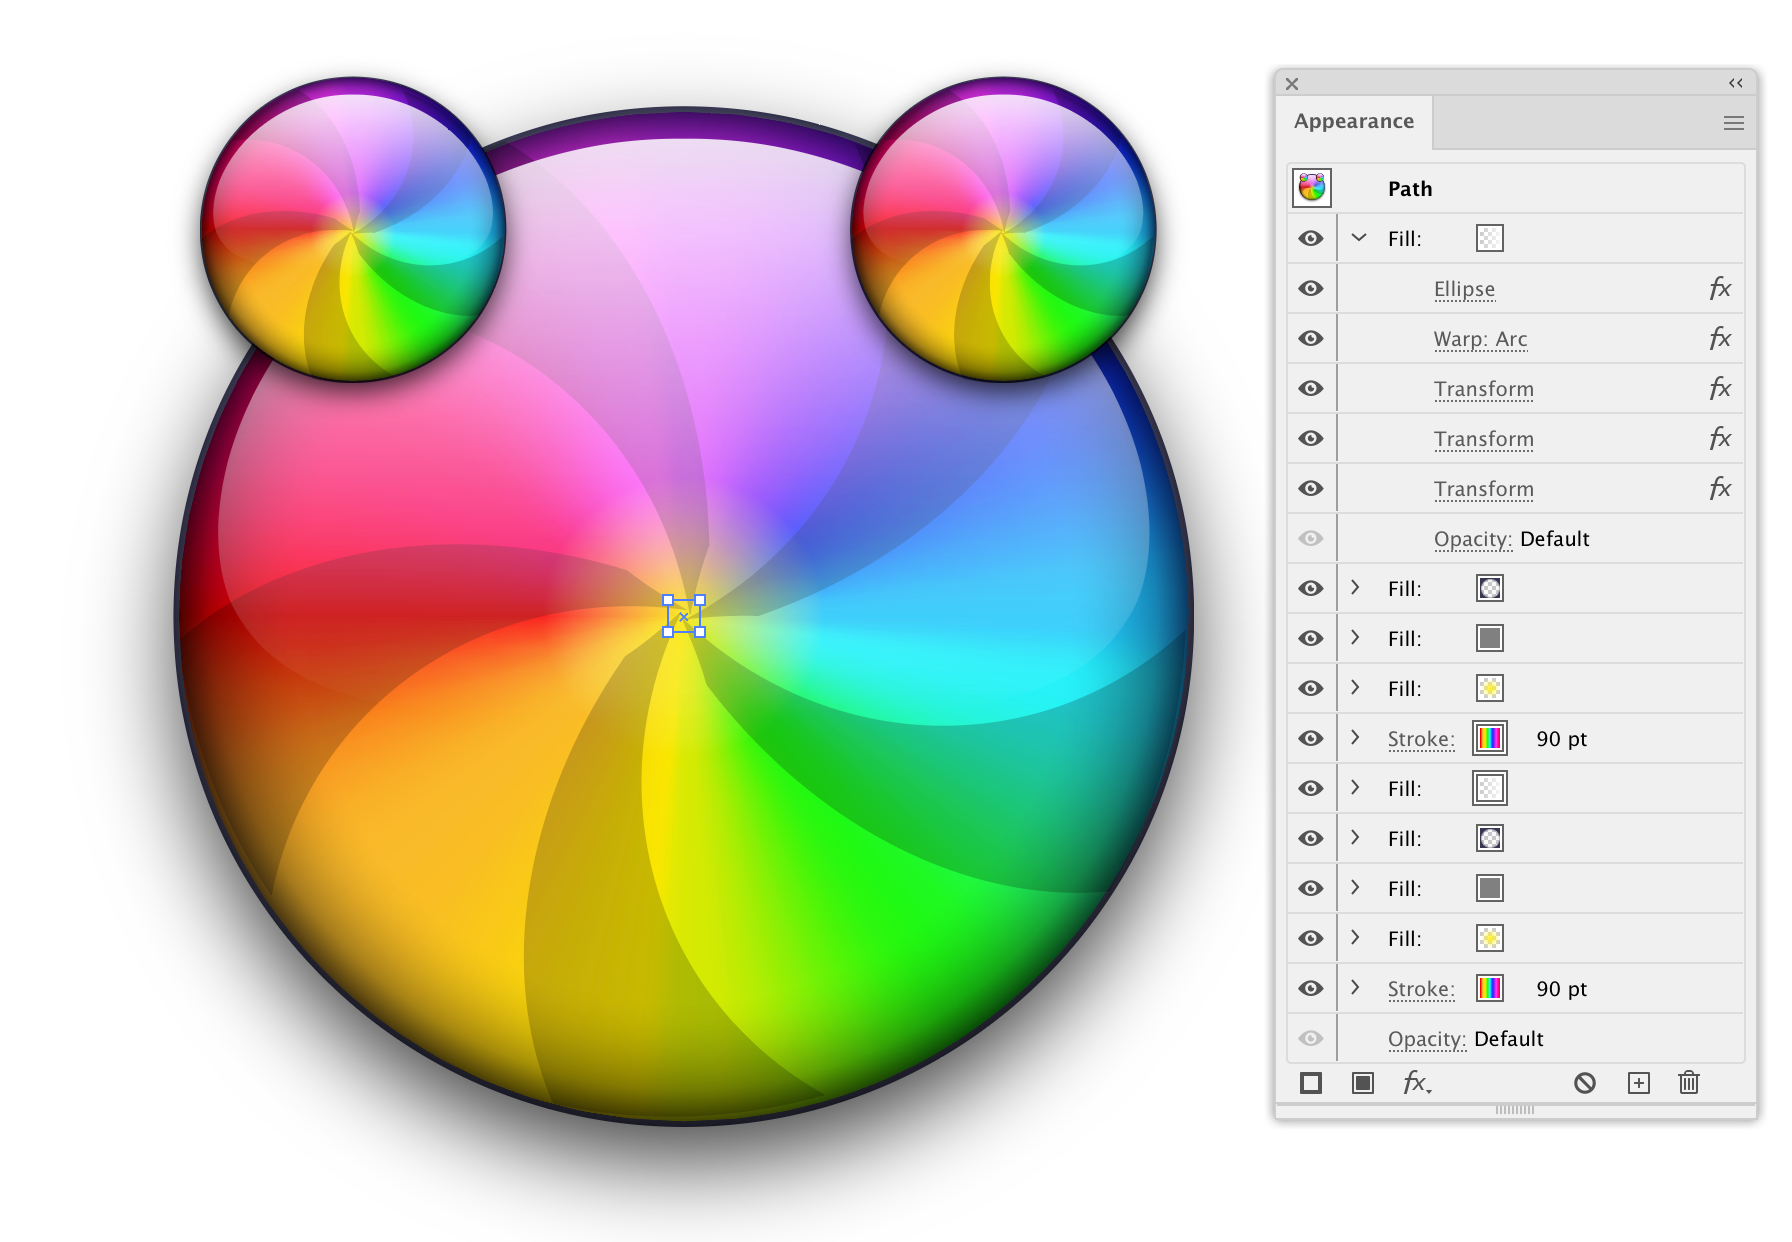
Task: Hide the upper 90 pt Stroke via eye icon
Action: click(x=1311, y=738)
